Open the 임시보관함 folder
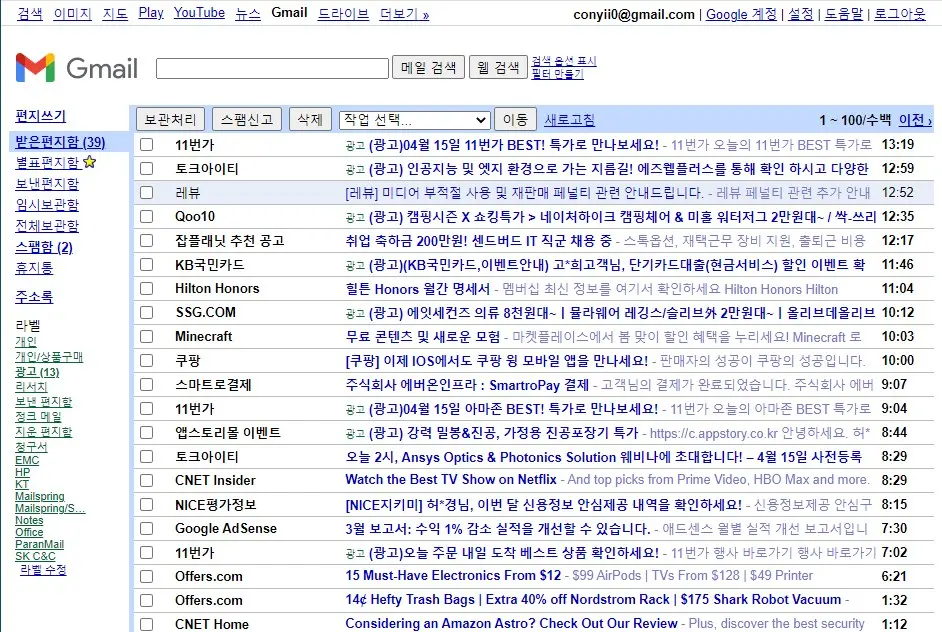The image size is (942, 632). click(47, 204)
